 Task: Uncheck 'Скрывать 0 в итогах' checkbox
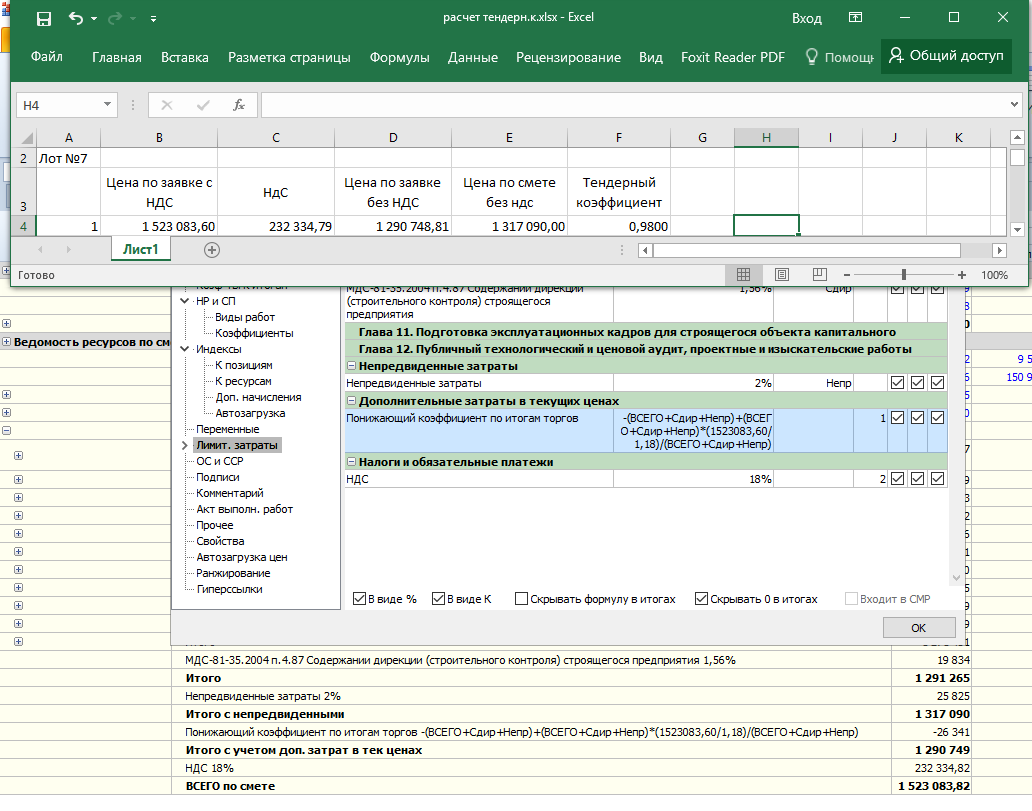(x=701, y=599)
